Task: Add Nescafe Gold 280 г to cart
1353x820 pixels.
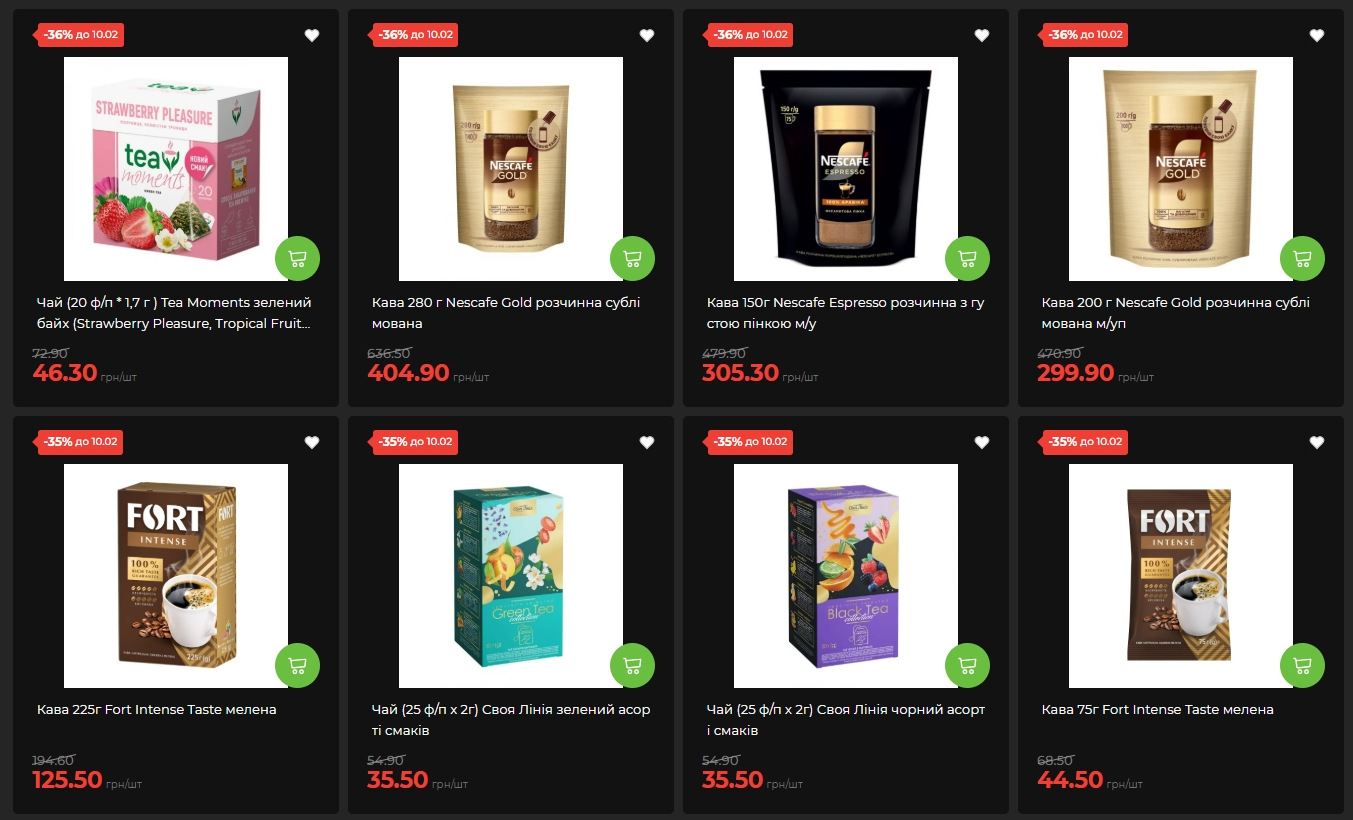Action: click(x=632, y=258)
